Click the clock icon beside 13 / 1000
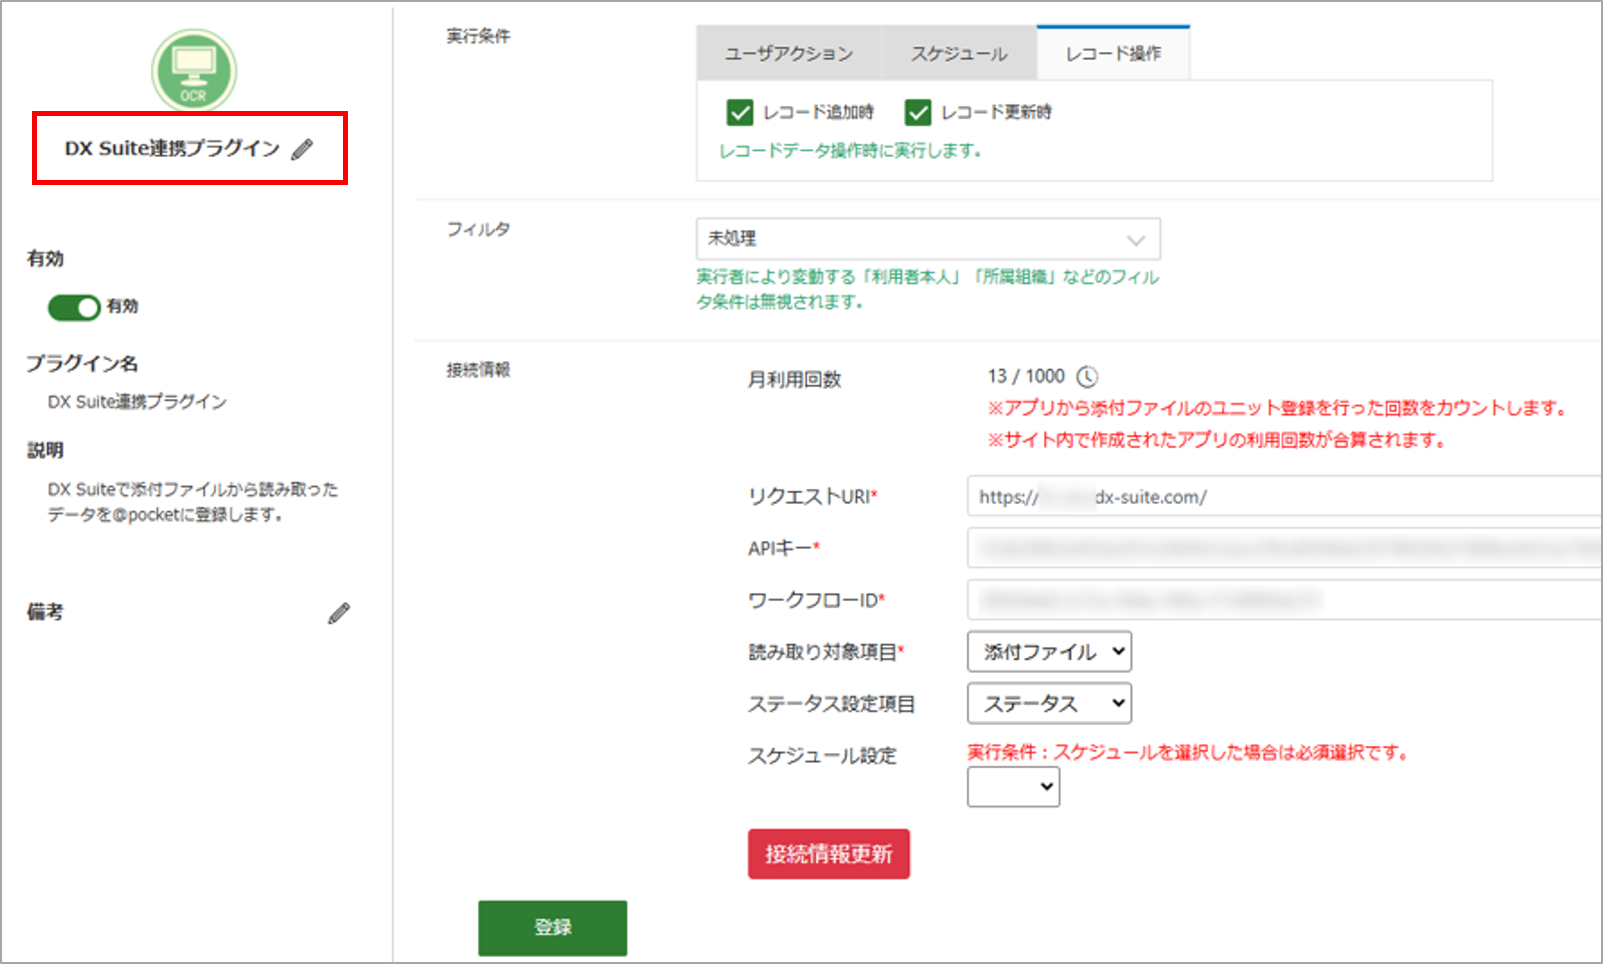The width and height of the screenshot is (1603, 964). click(x=1087, y=377)
